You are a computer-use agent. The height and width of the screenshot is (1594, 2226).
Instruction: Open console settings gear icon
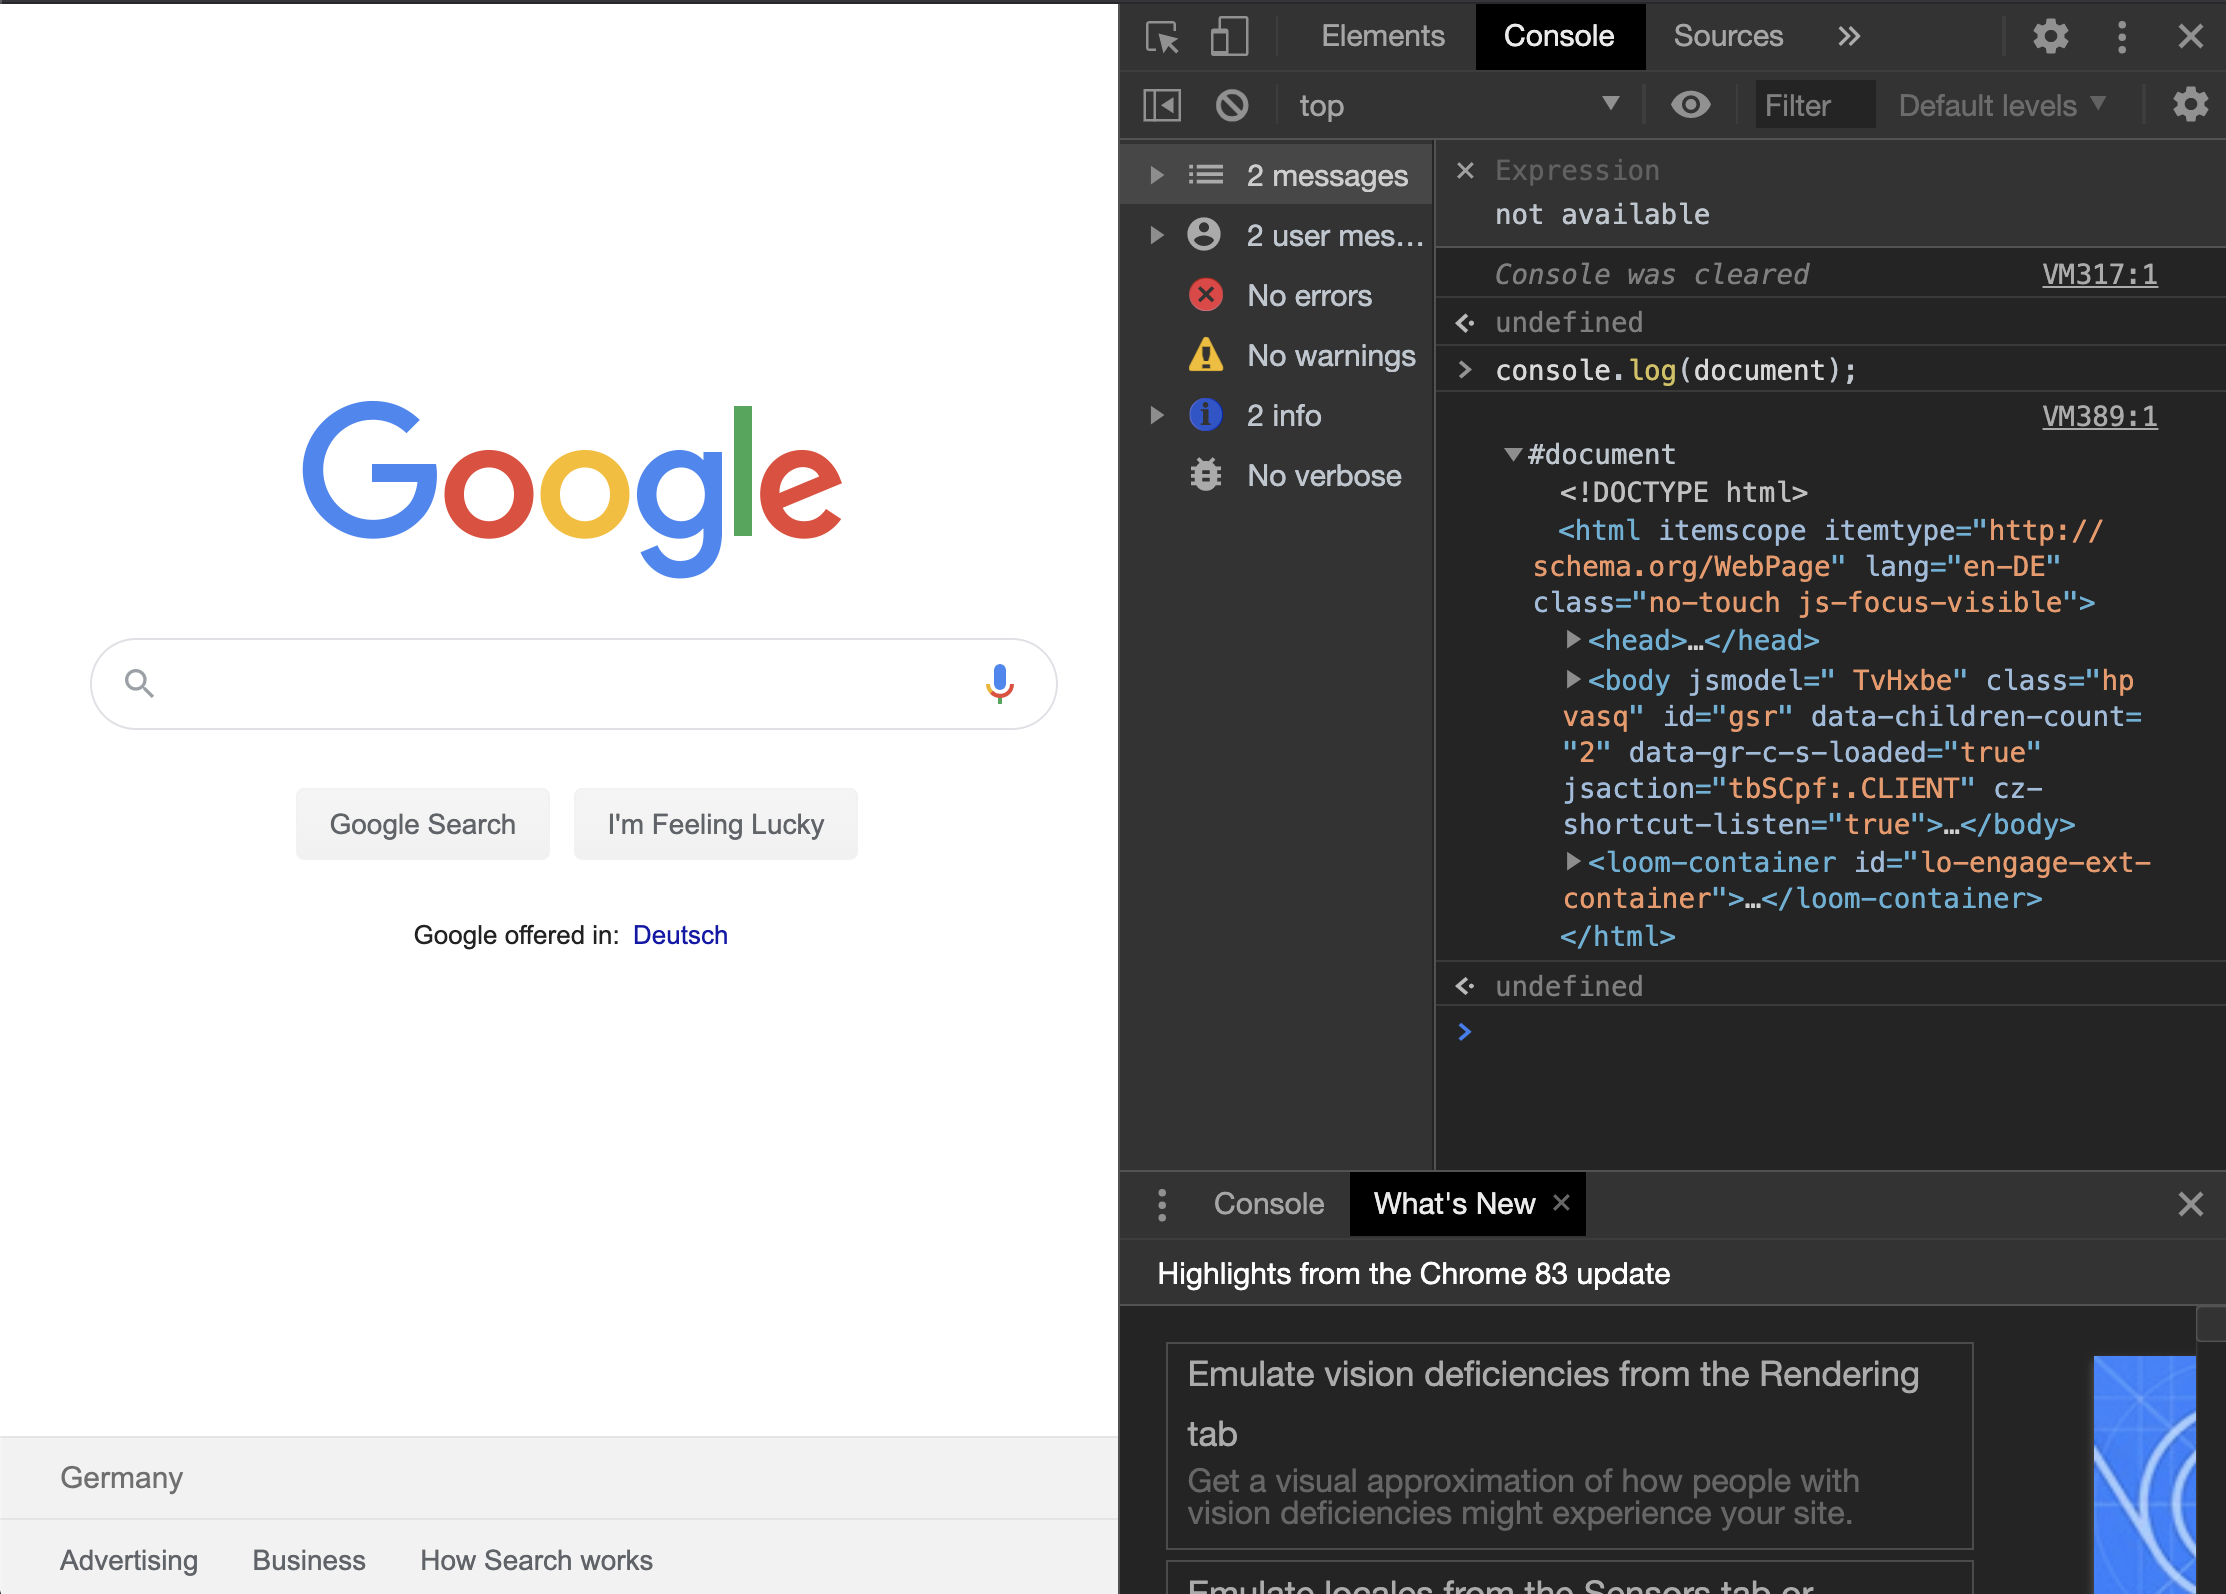[2190, 105]
